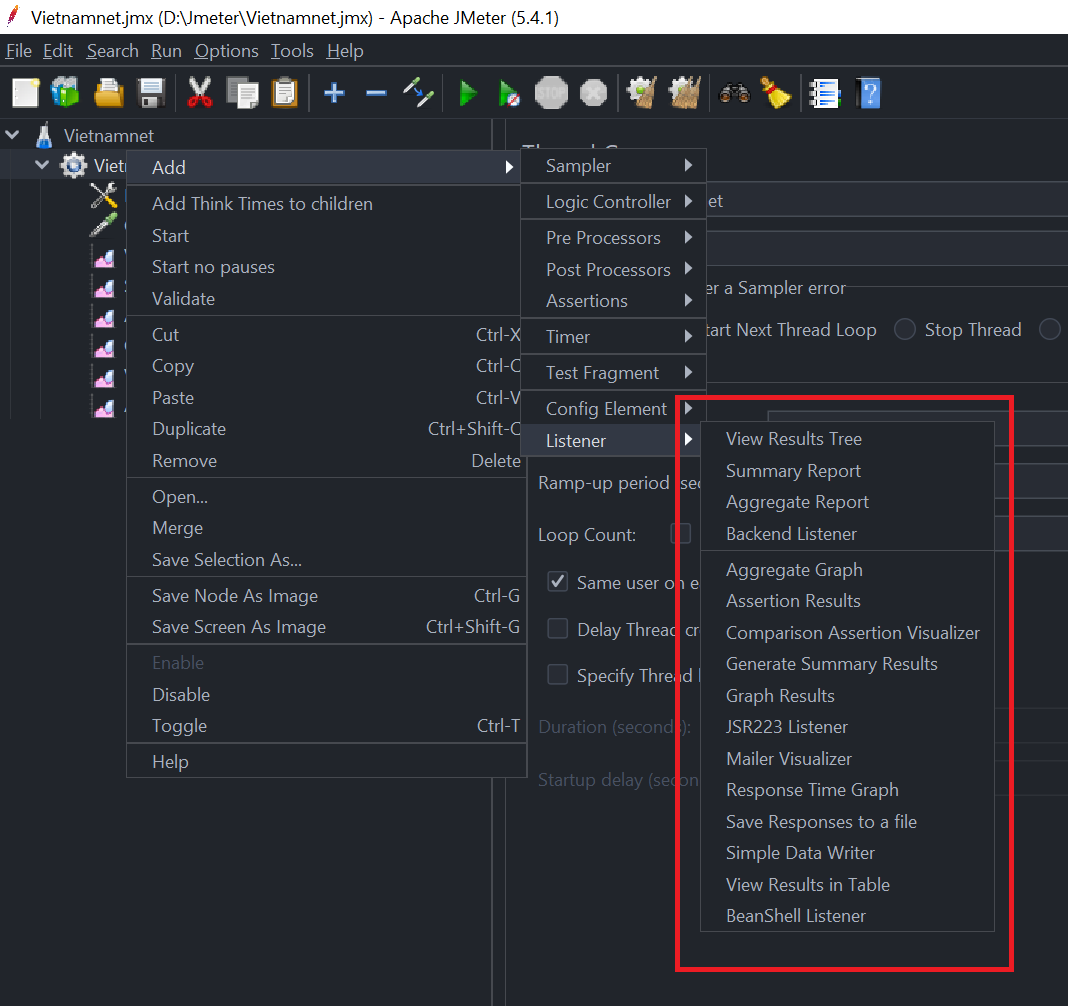Choose Backend Listener from the menu
The width and height of the screenshot is (1068, 1006).
coord(847,534)
